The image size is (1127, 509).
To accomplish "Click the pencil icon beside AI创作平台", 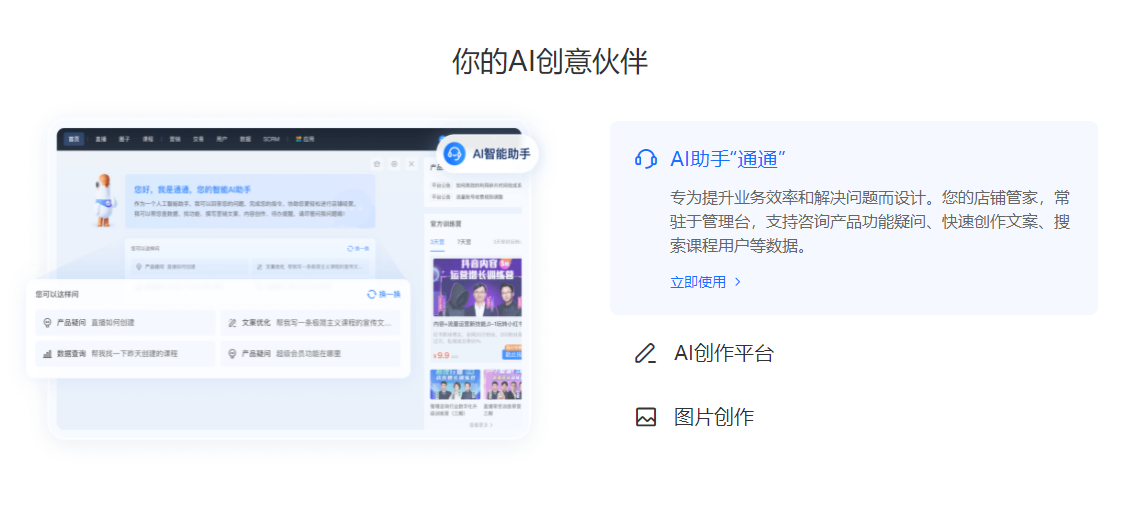I will (x=646, y=353).
